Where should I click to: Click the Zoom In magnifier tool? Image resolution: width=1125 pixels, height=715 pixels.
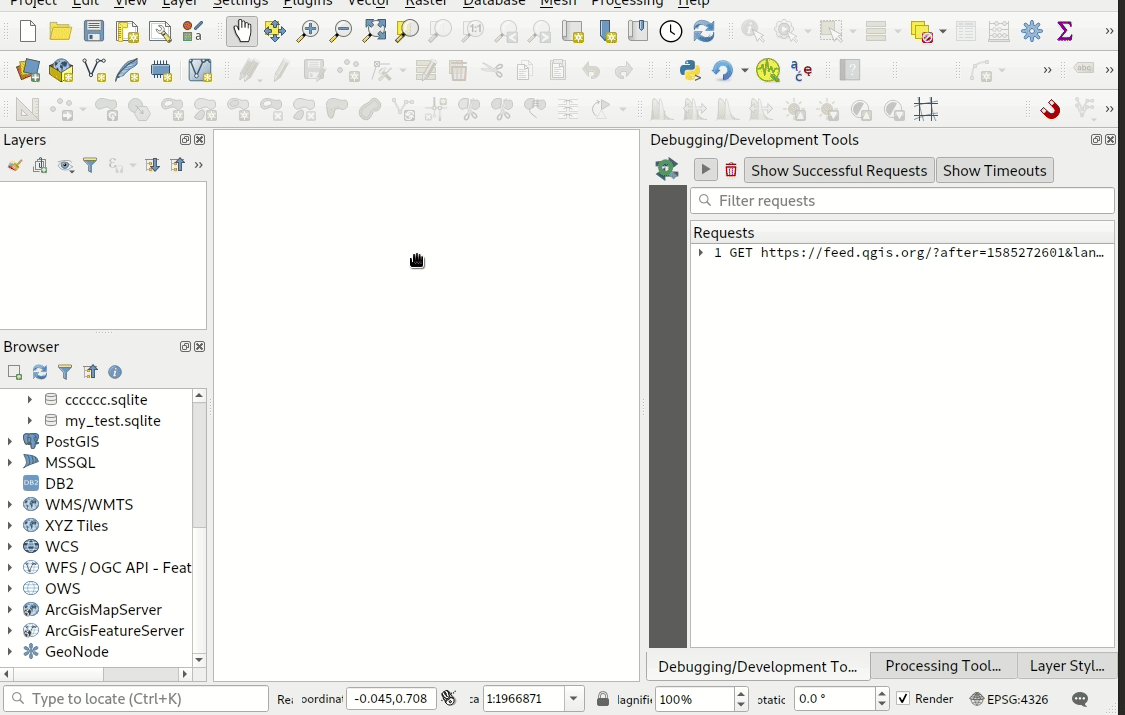308,31
